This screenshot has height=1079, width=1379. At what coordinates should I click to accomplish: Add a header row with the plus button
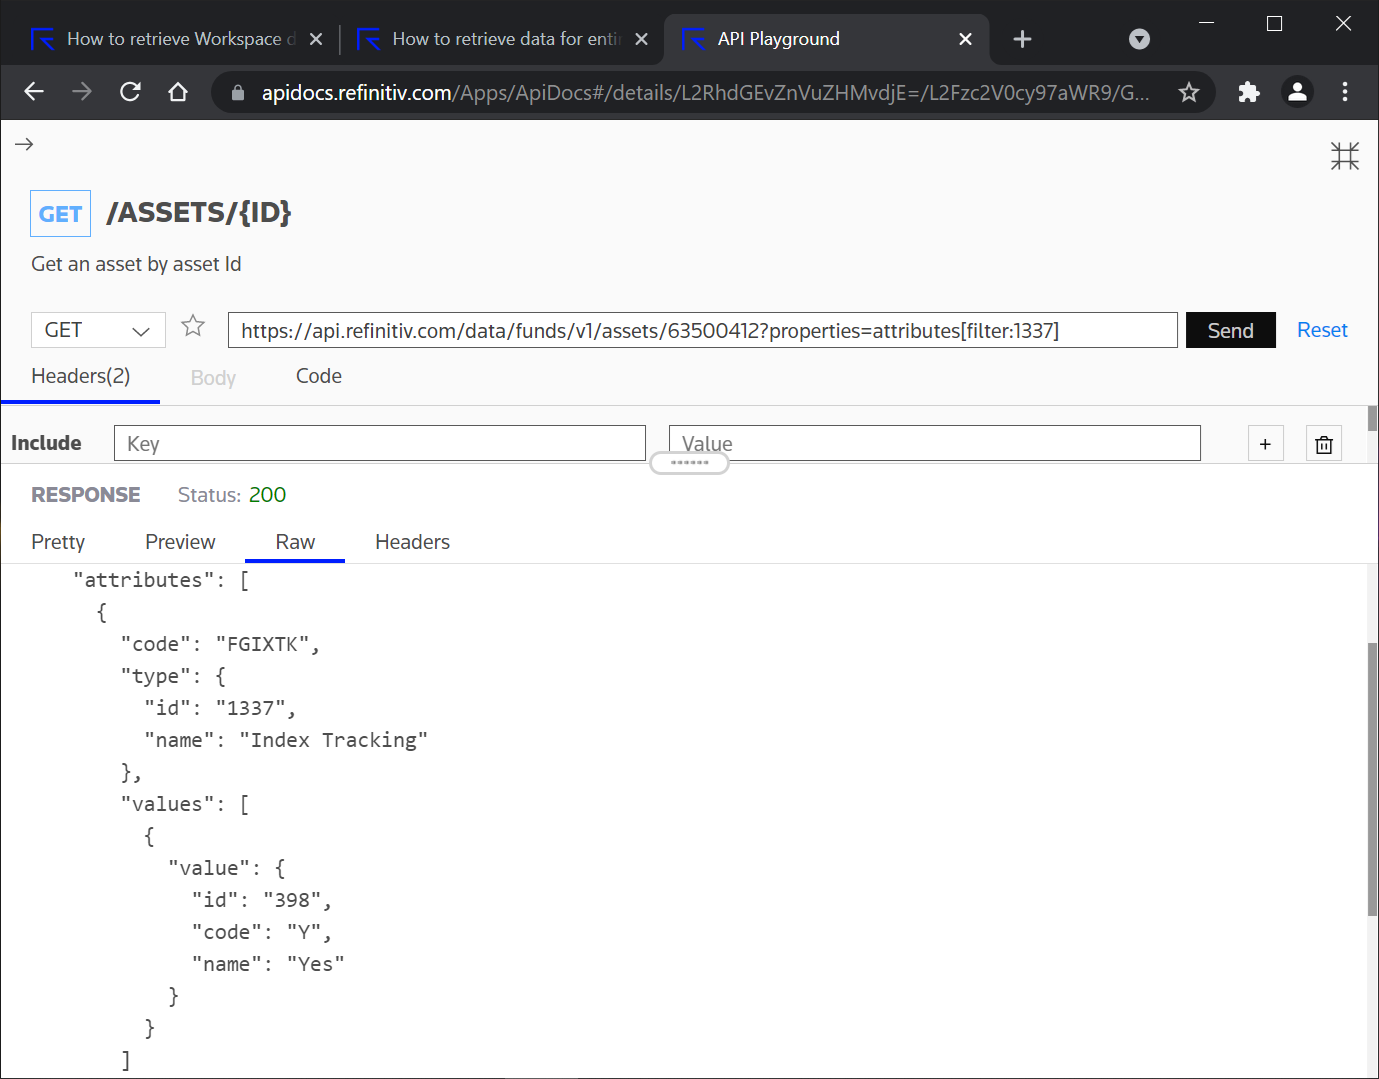[x=1265, y=444]
